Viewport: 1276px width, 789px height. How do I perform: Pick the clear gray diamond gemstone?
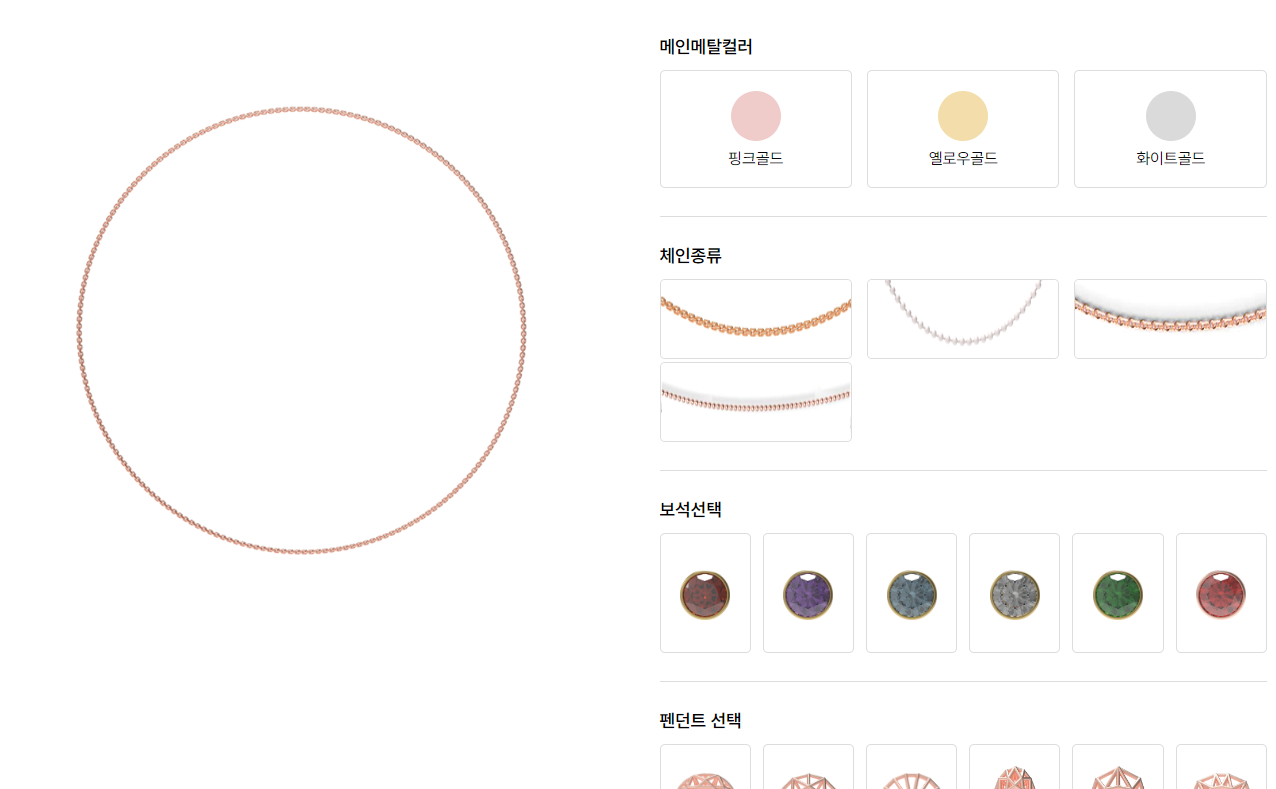[x=1014, y=593]
